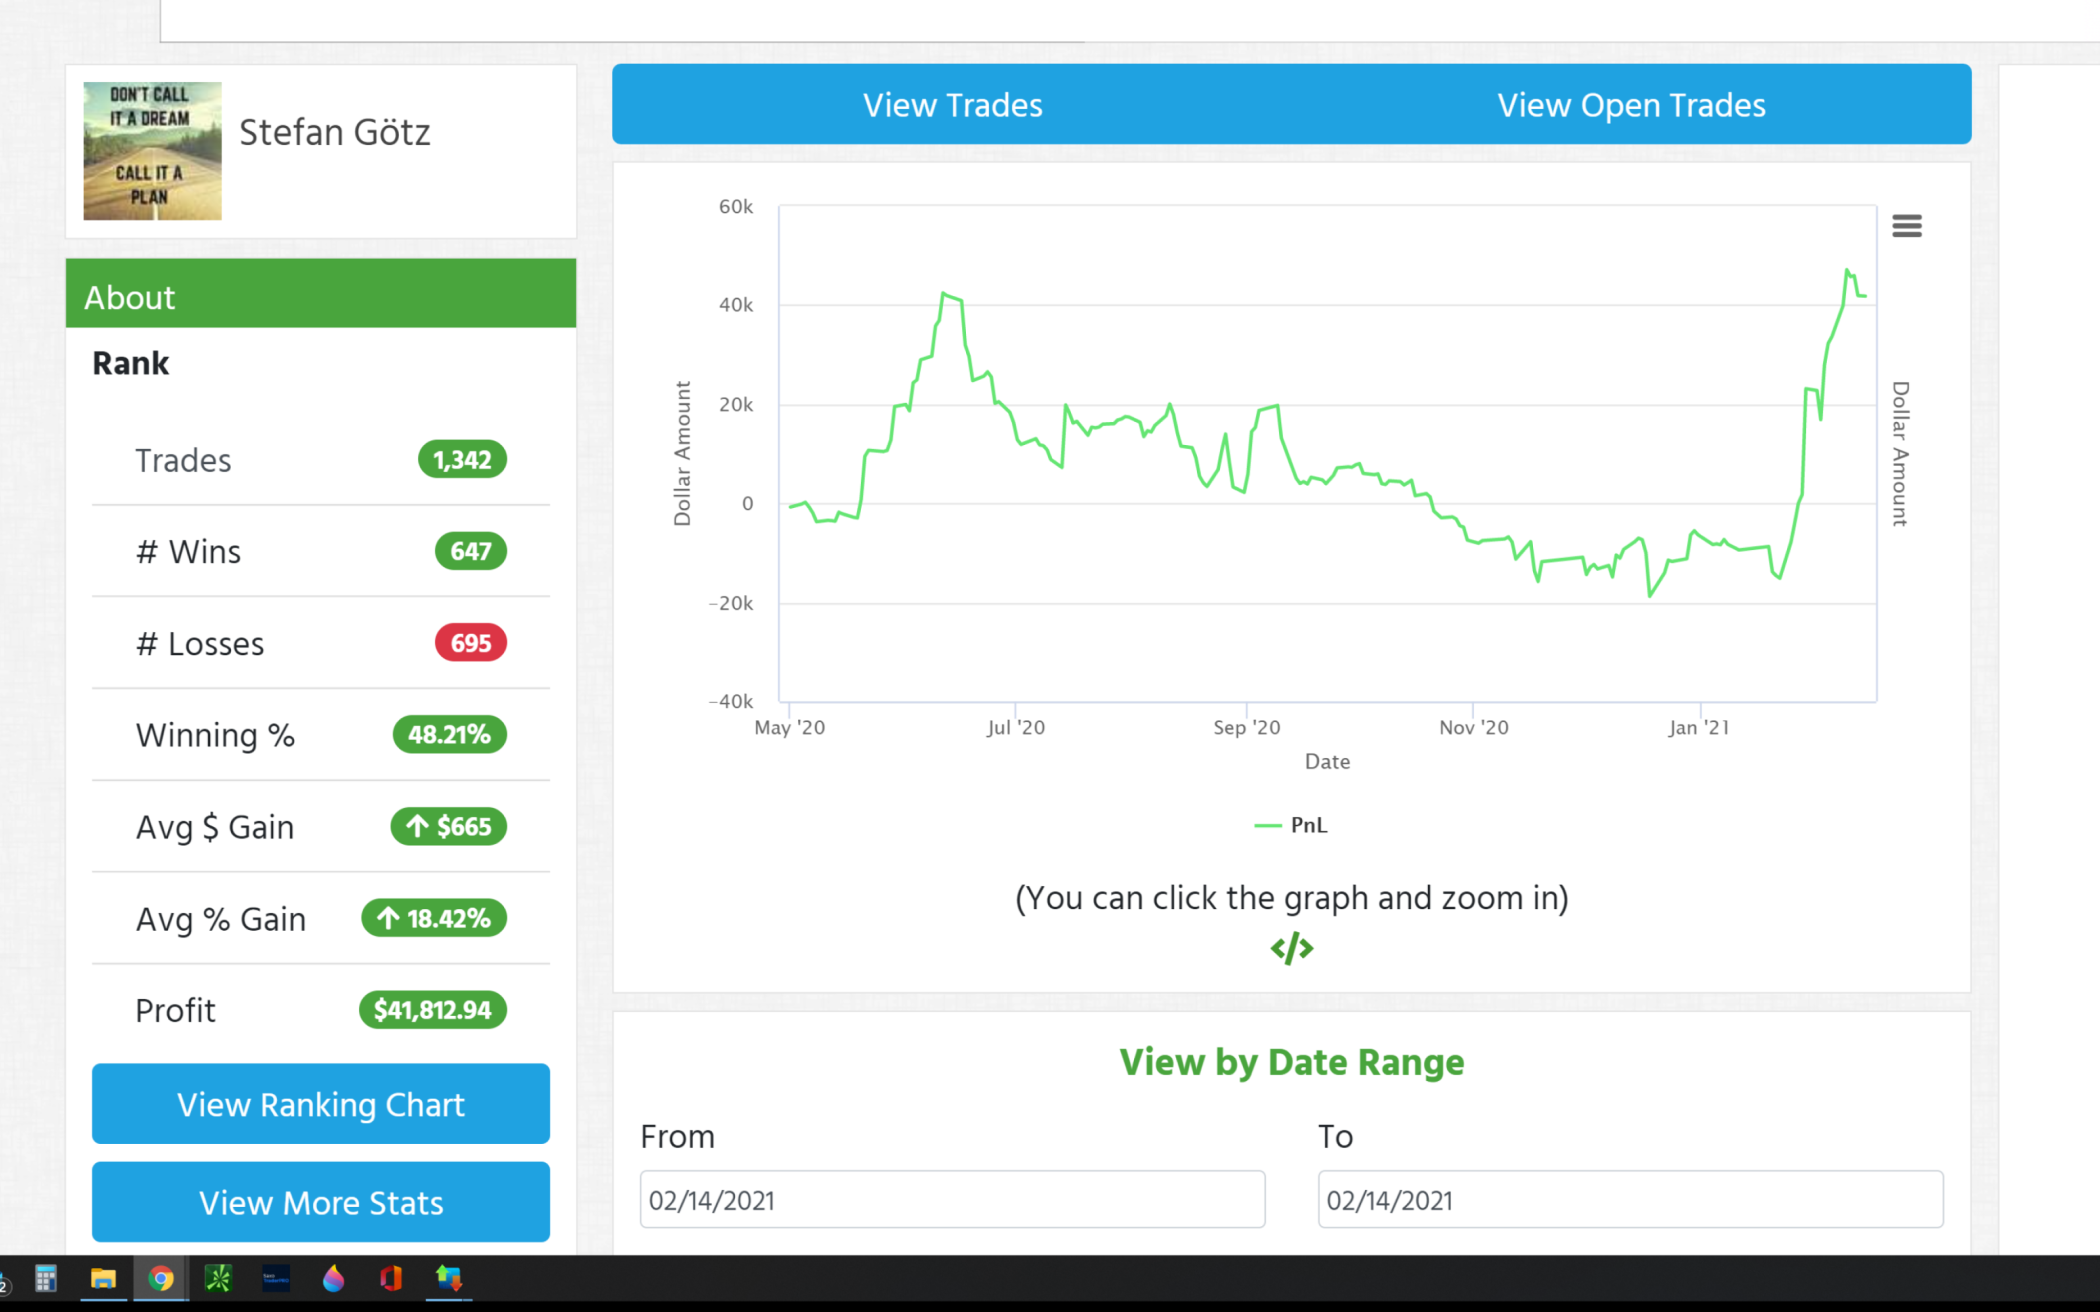Screen dimensions: 2100x1312
Task: Open the green starburst taskbar app
Action: pos(218,1278)
